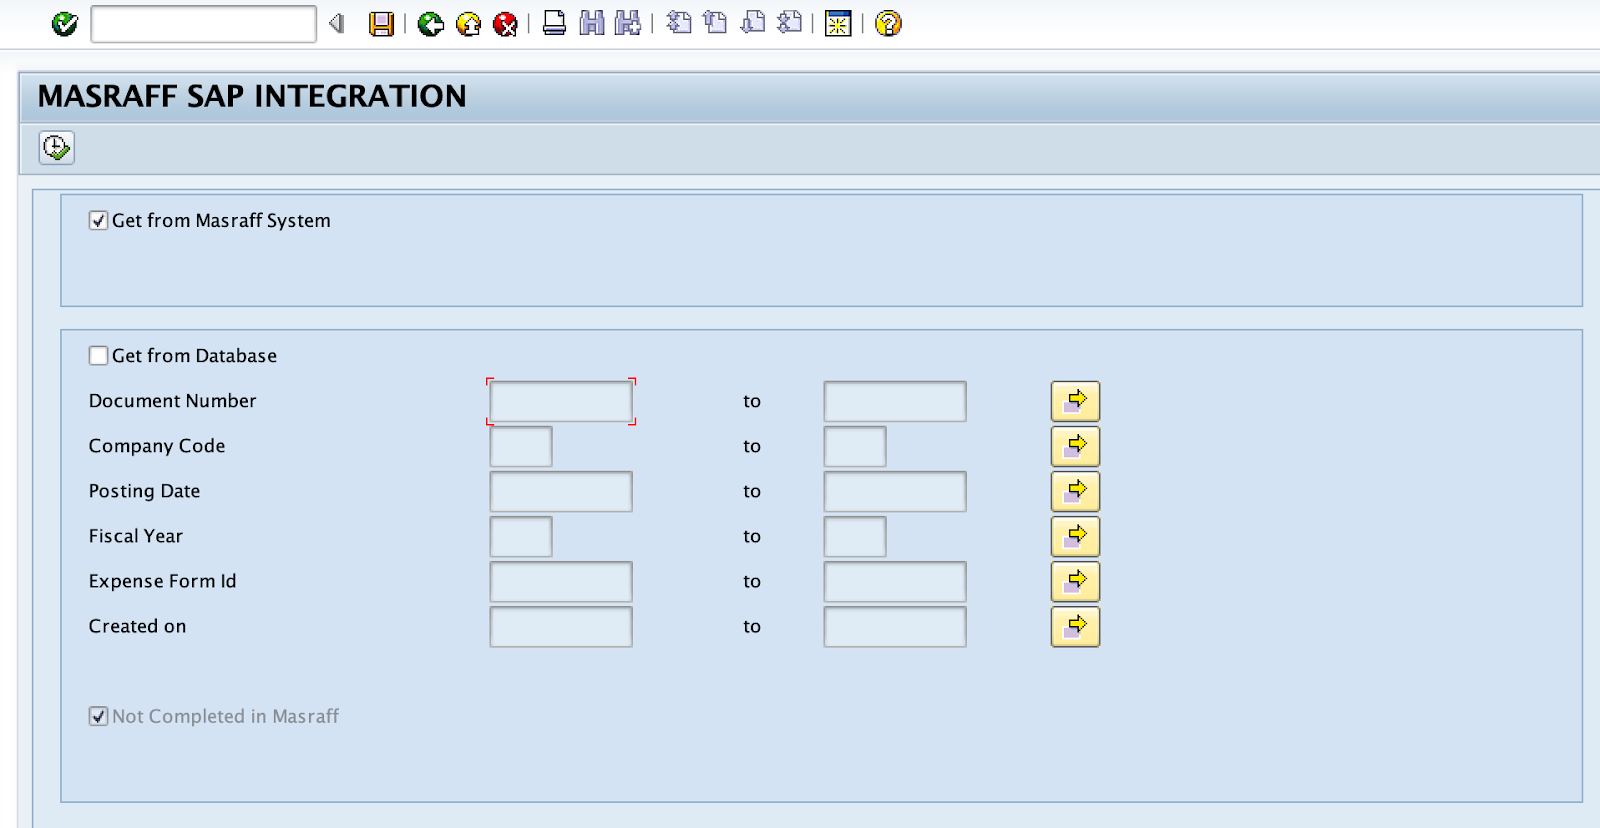Click Document Number to field

(x=895, y=402)
